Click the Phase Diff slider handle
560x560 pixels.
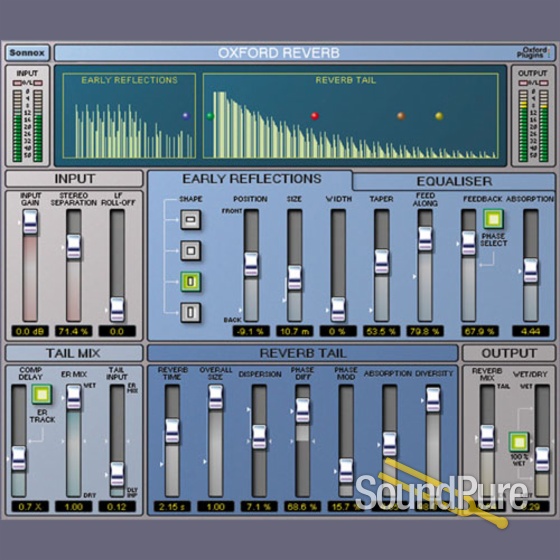[303, 411]
